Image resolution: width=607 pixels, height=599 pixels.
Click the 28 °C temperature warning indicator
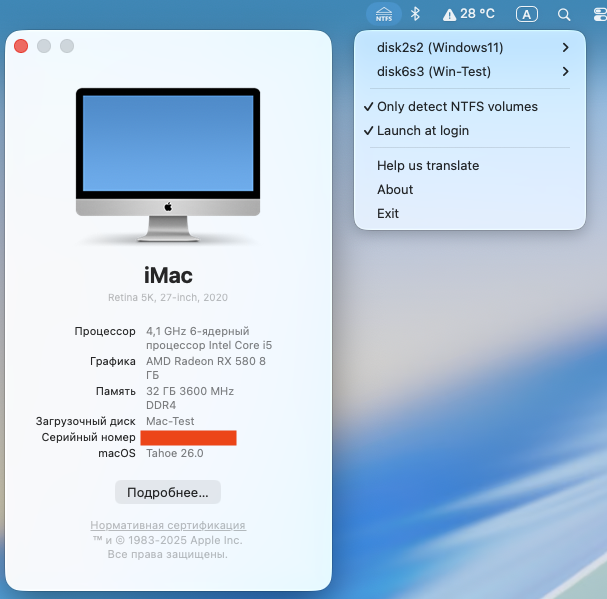coord(468,14)
